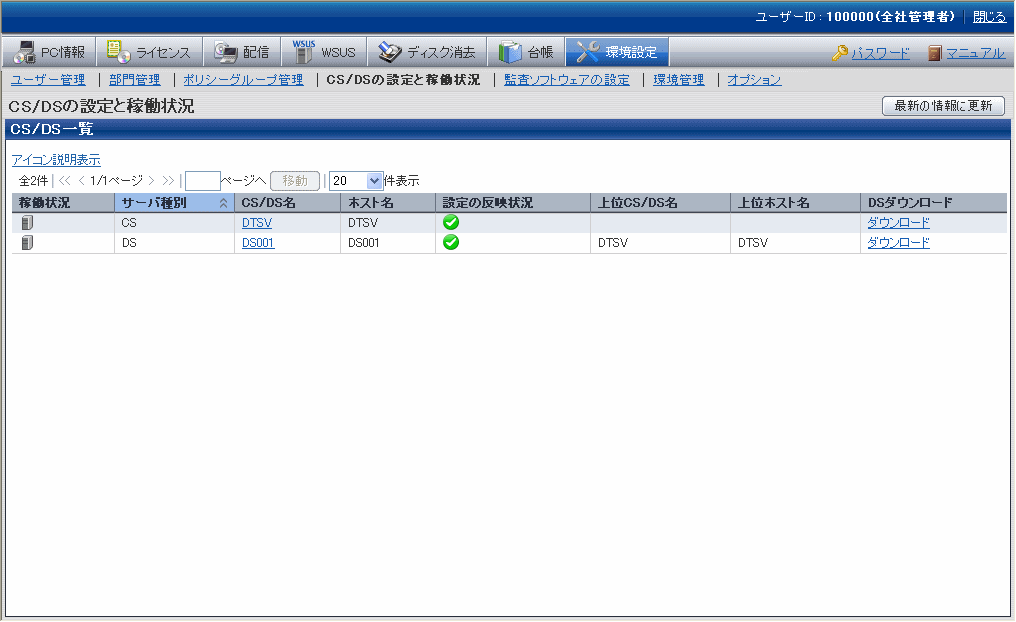The image size is (1016, 622).
Task: Click the 全2件 count text
Action: coord(33,181)
